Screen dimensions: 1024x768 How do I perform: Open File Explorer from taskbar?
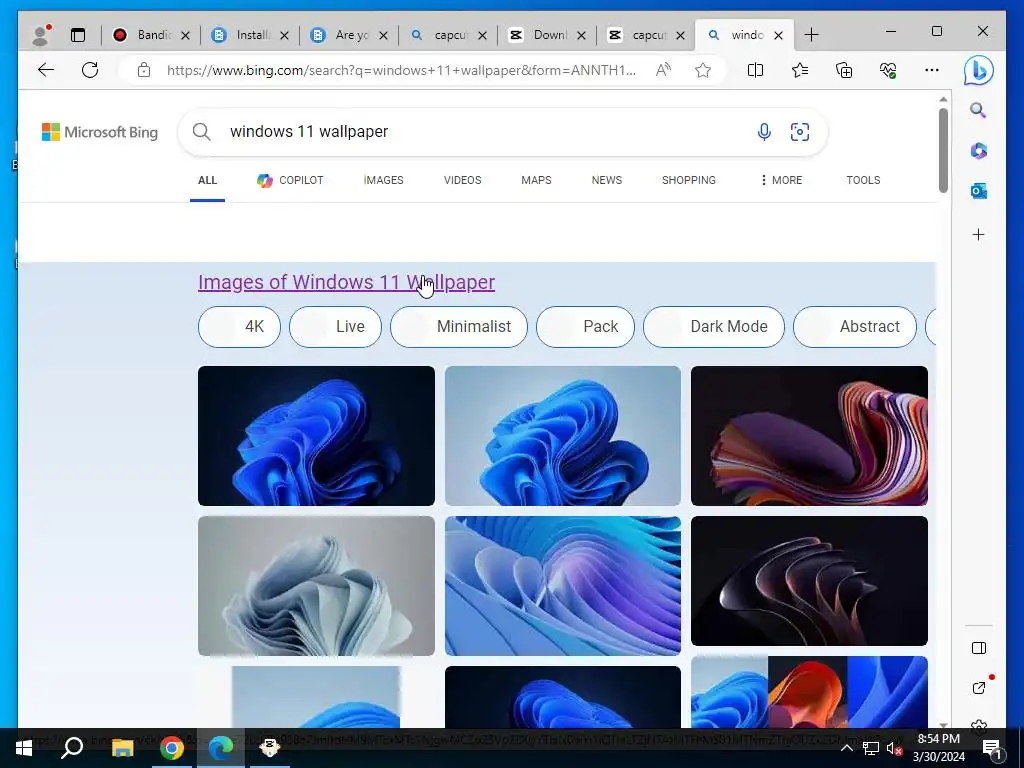point(122,748)
